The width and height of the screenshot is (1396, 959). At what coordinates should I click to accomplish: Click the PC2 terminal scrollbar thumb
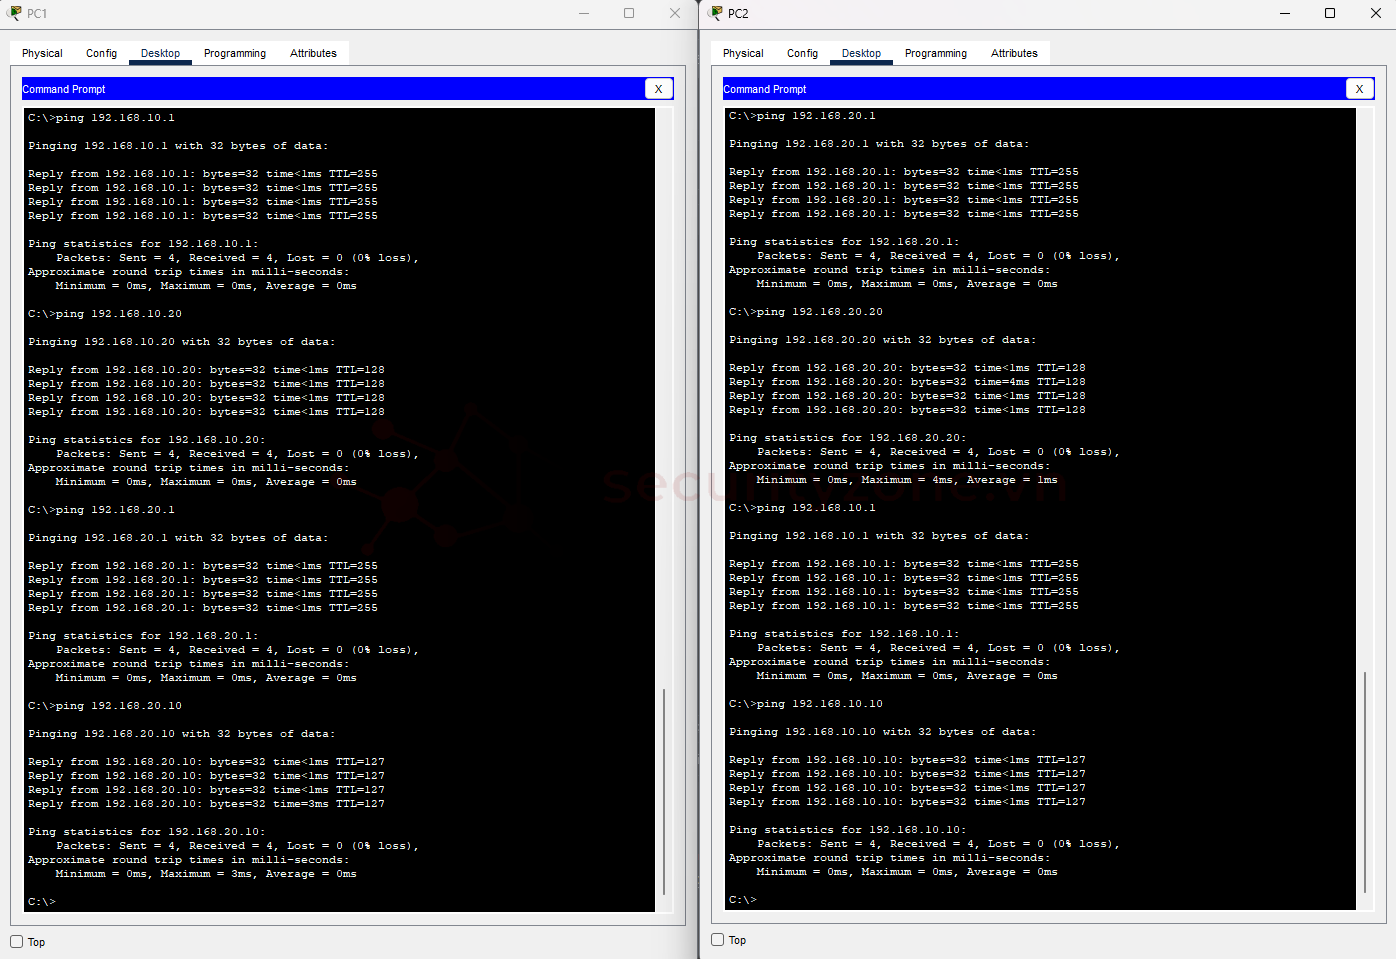pyautogui.click(x=1365, y=782)
